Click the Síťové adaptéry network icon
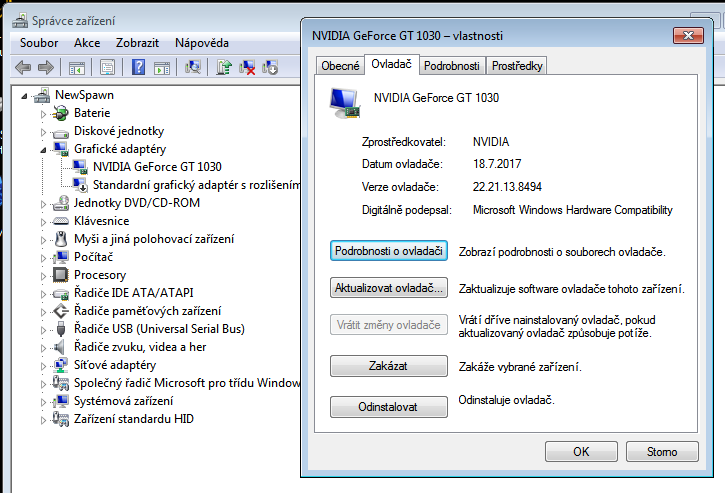Viewport: 725px width, 493px height. coord(61,365)
